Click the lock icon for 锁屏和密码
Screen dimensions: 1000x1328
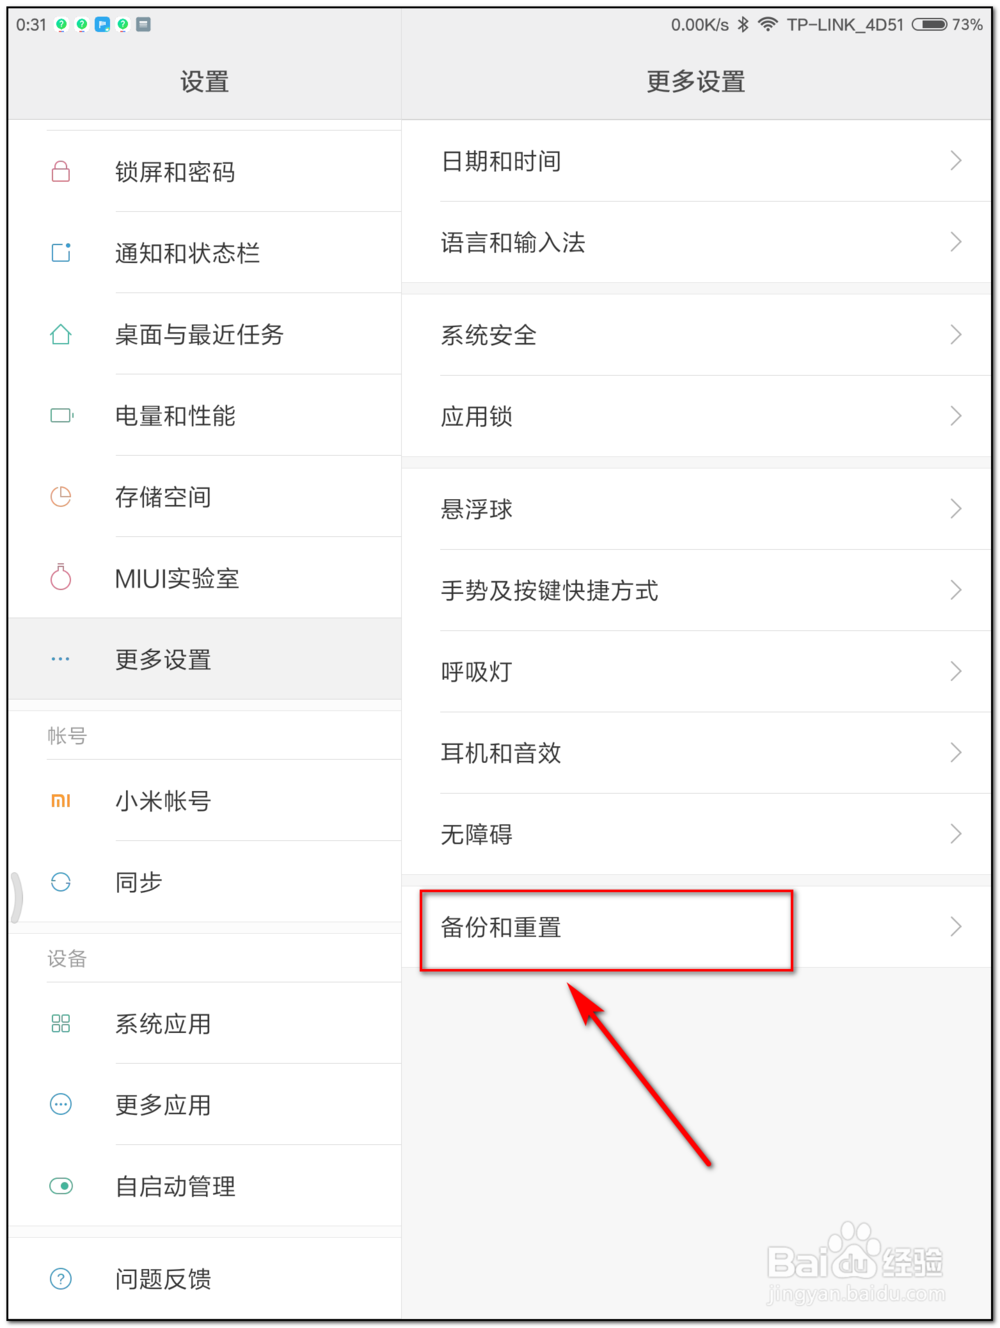click(61, 172)
